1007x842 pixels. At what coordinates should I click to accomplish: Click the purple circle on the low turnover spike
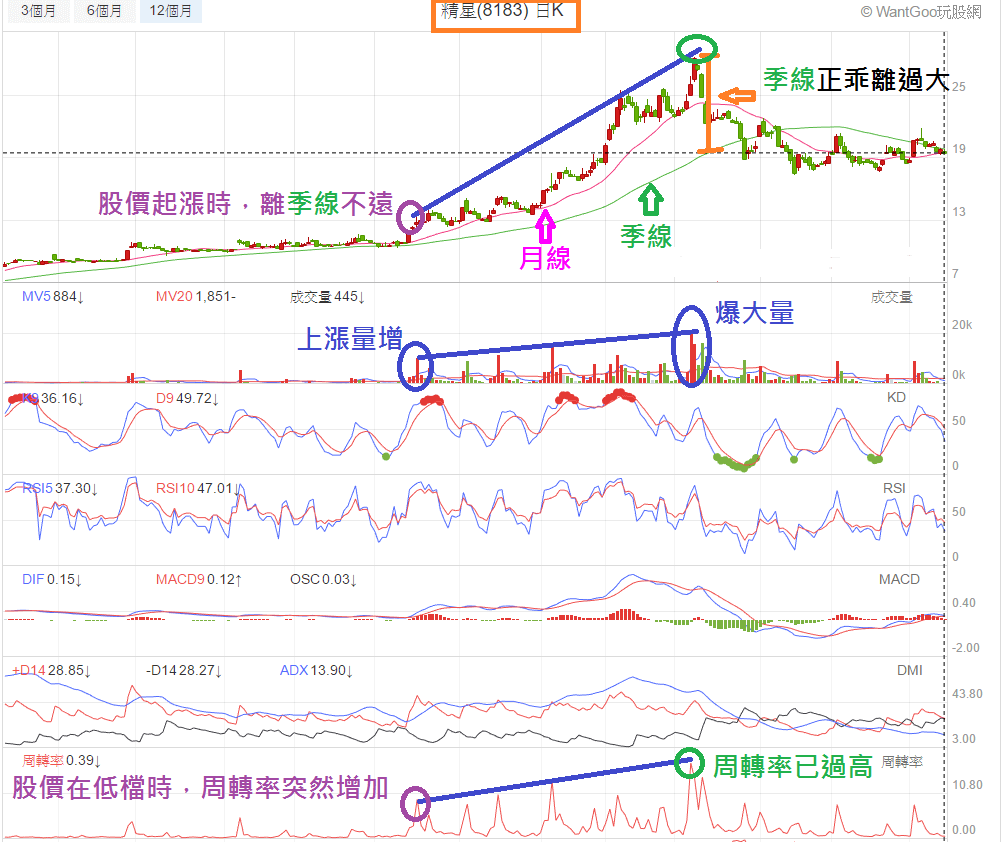pyautogui.click(x=416, y=803)
